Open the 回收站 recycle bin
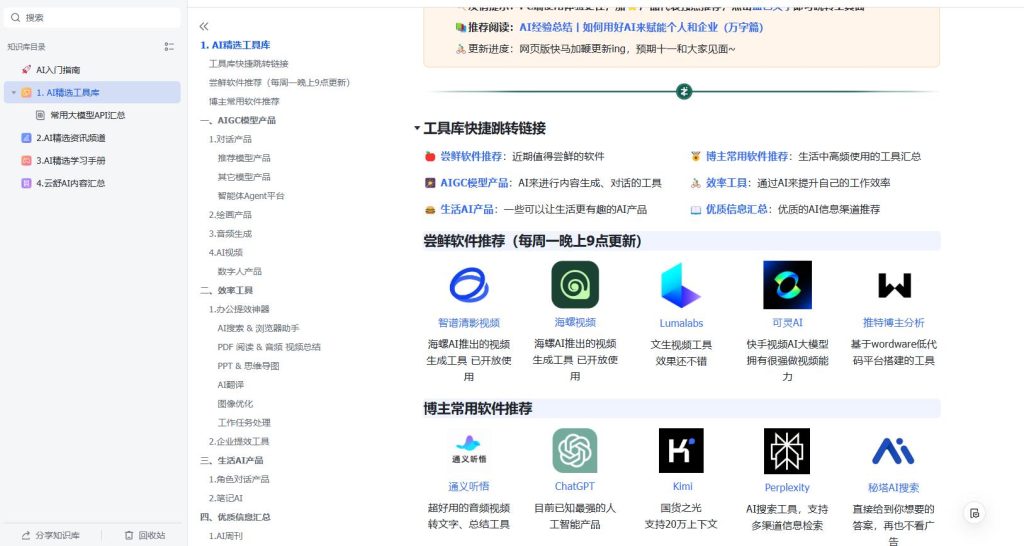 (145, 535)
